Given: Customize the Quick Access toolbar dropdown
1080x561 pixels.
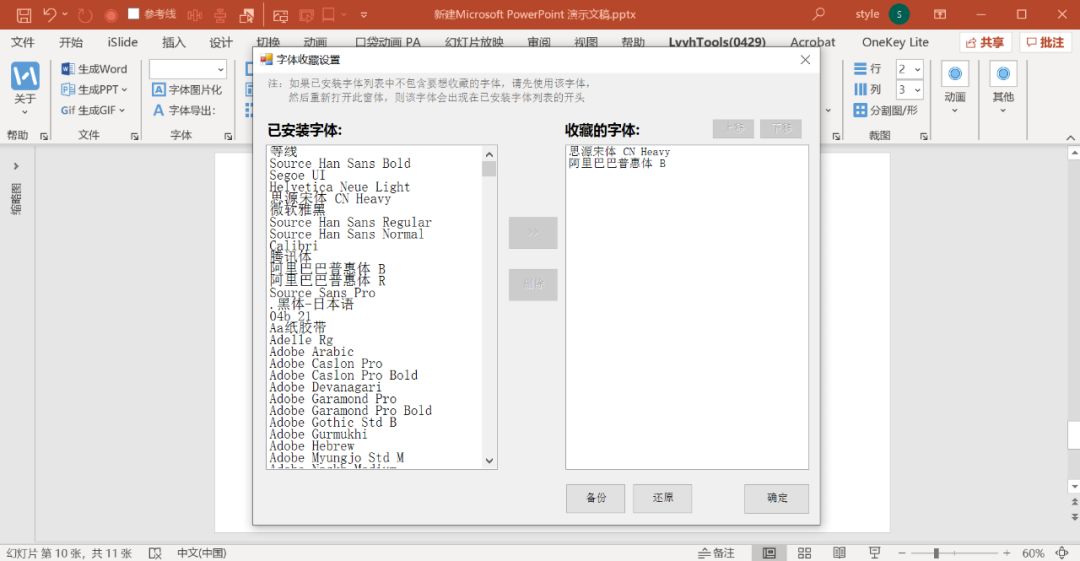Looking at the screenshot, I should click(364, 14).
